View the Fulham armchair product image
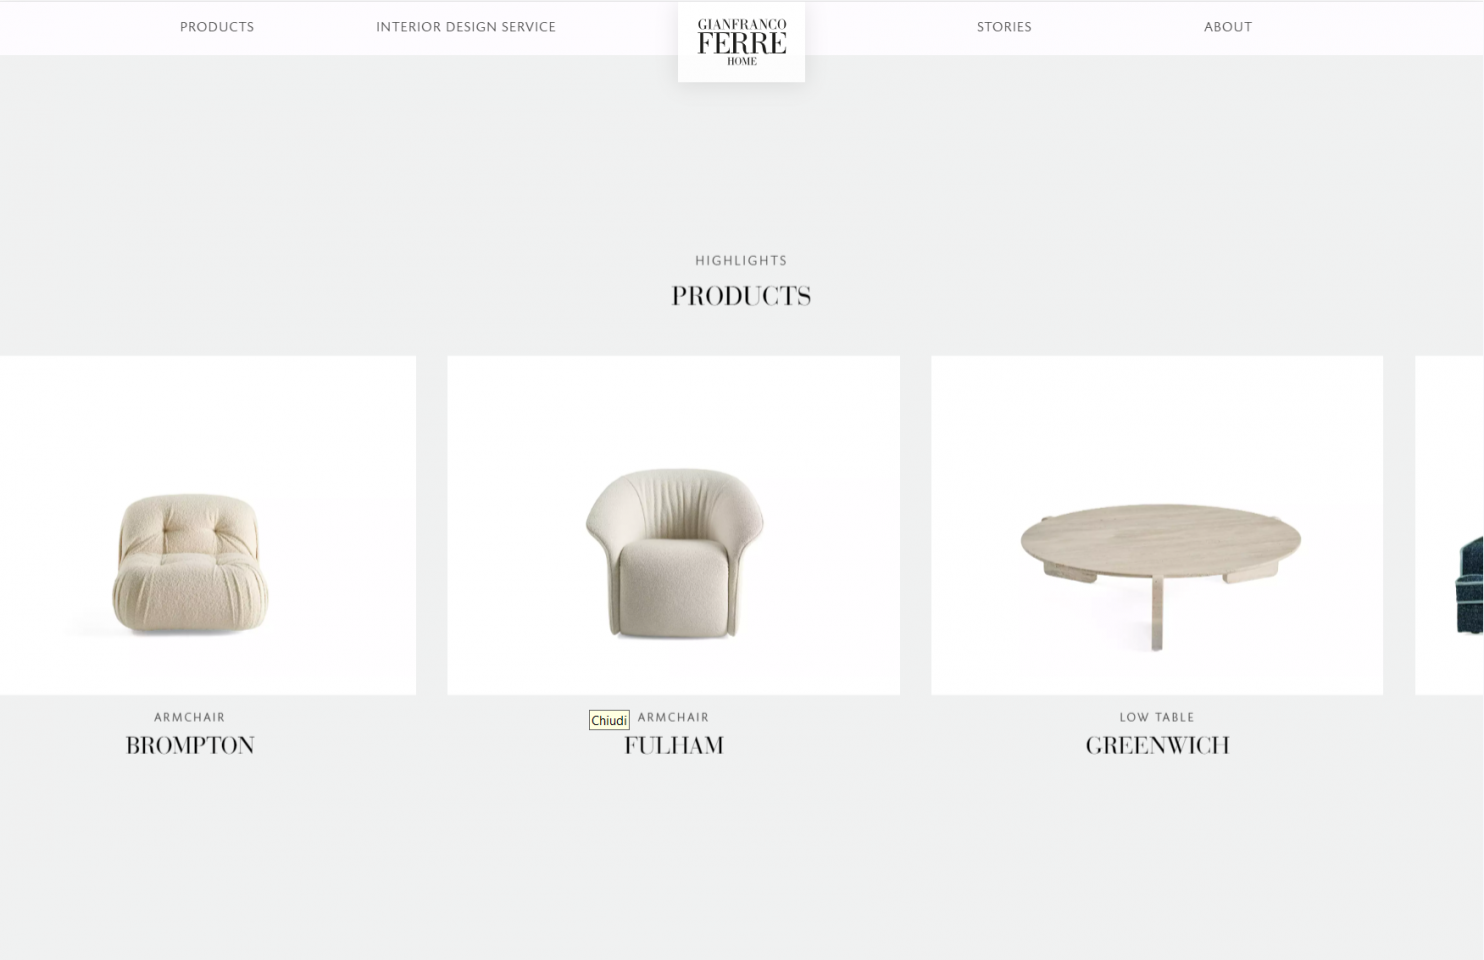 pyautogui.click(x=673, y=525)
